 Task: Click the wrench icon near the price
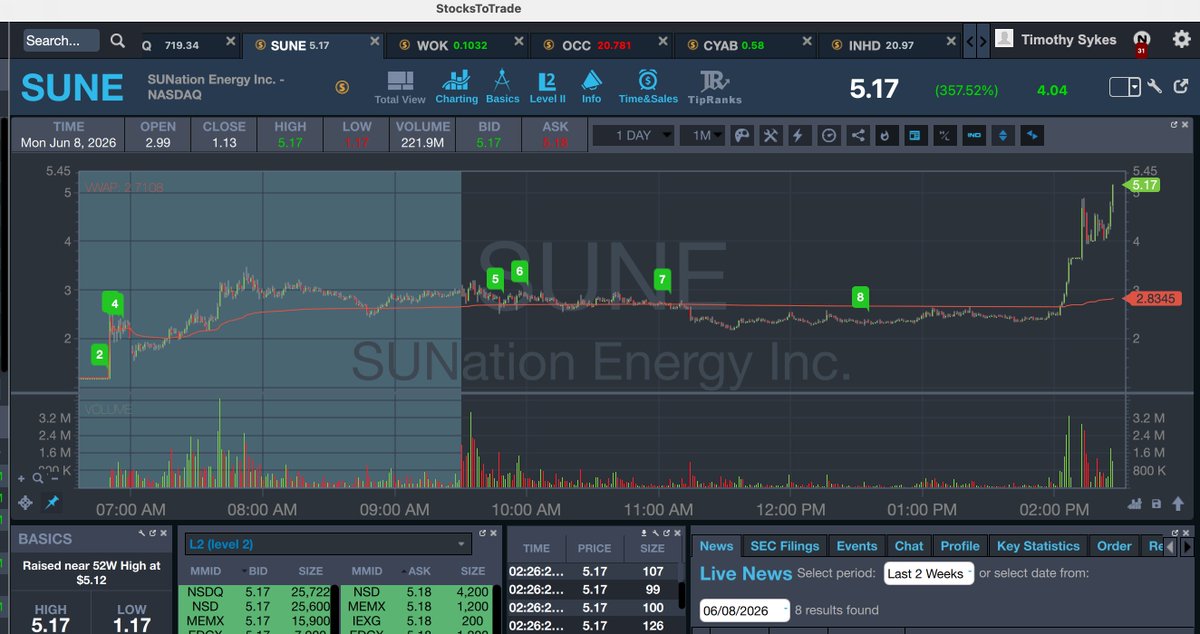click(x=1154, y=87)
